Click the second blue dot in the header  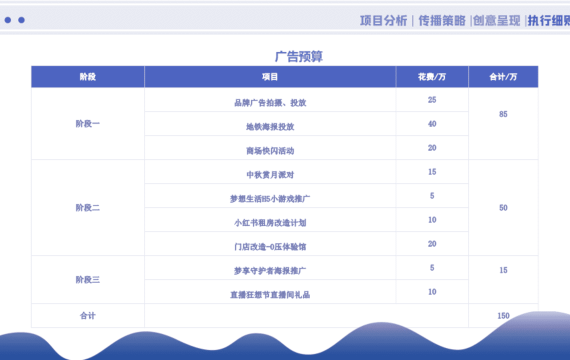pos(21,20)
